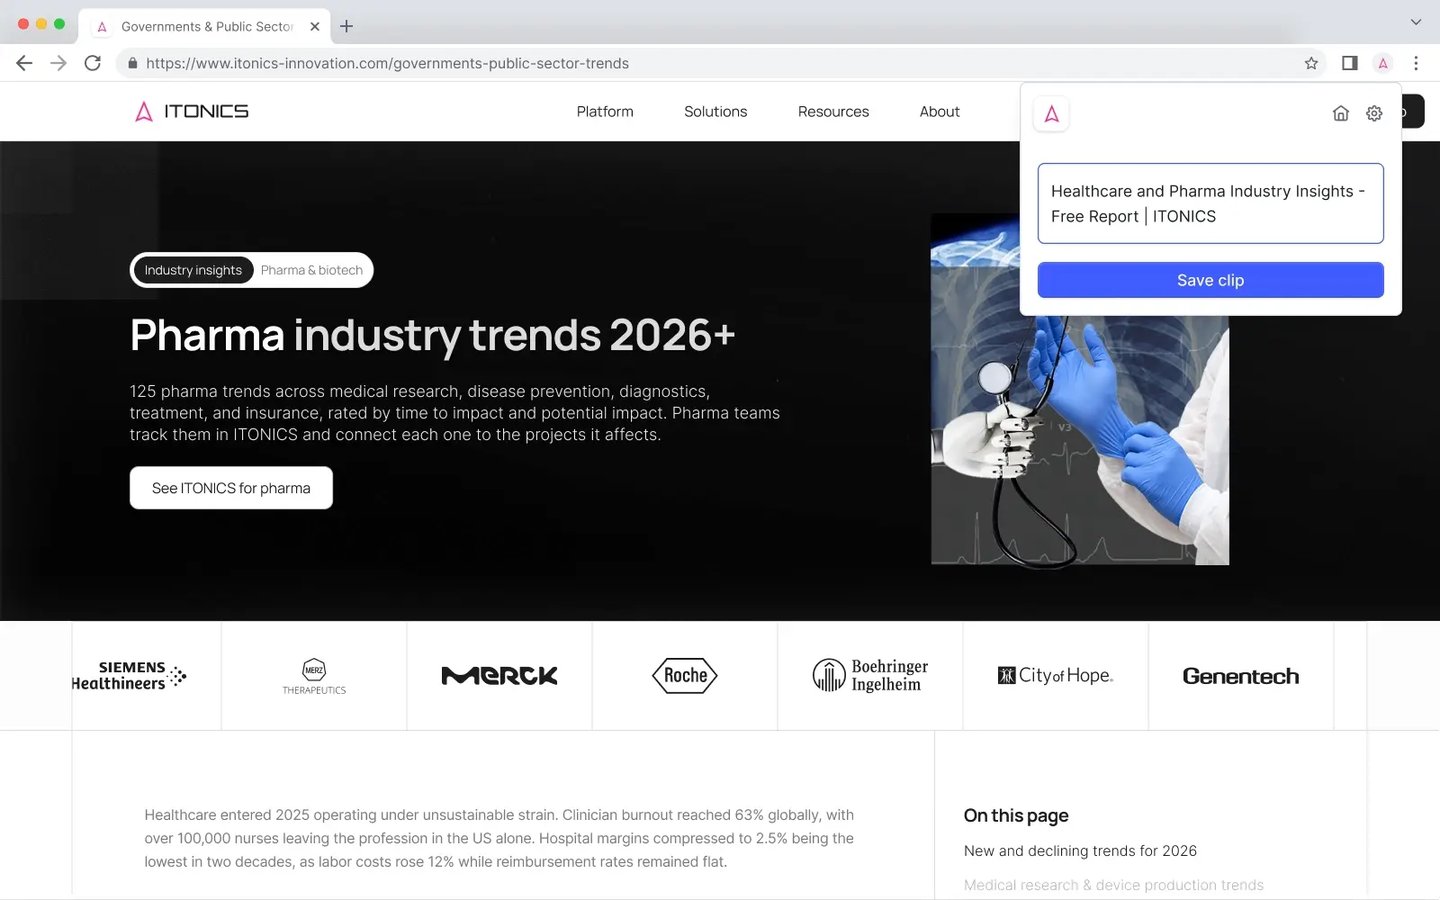1440x900 pixels.
Task: Click the Boehringer Ingelheim logo
Action: pyautogui.click(x=870, y=676)
